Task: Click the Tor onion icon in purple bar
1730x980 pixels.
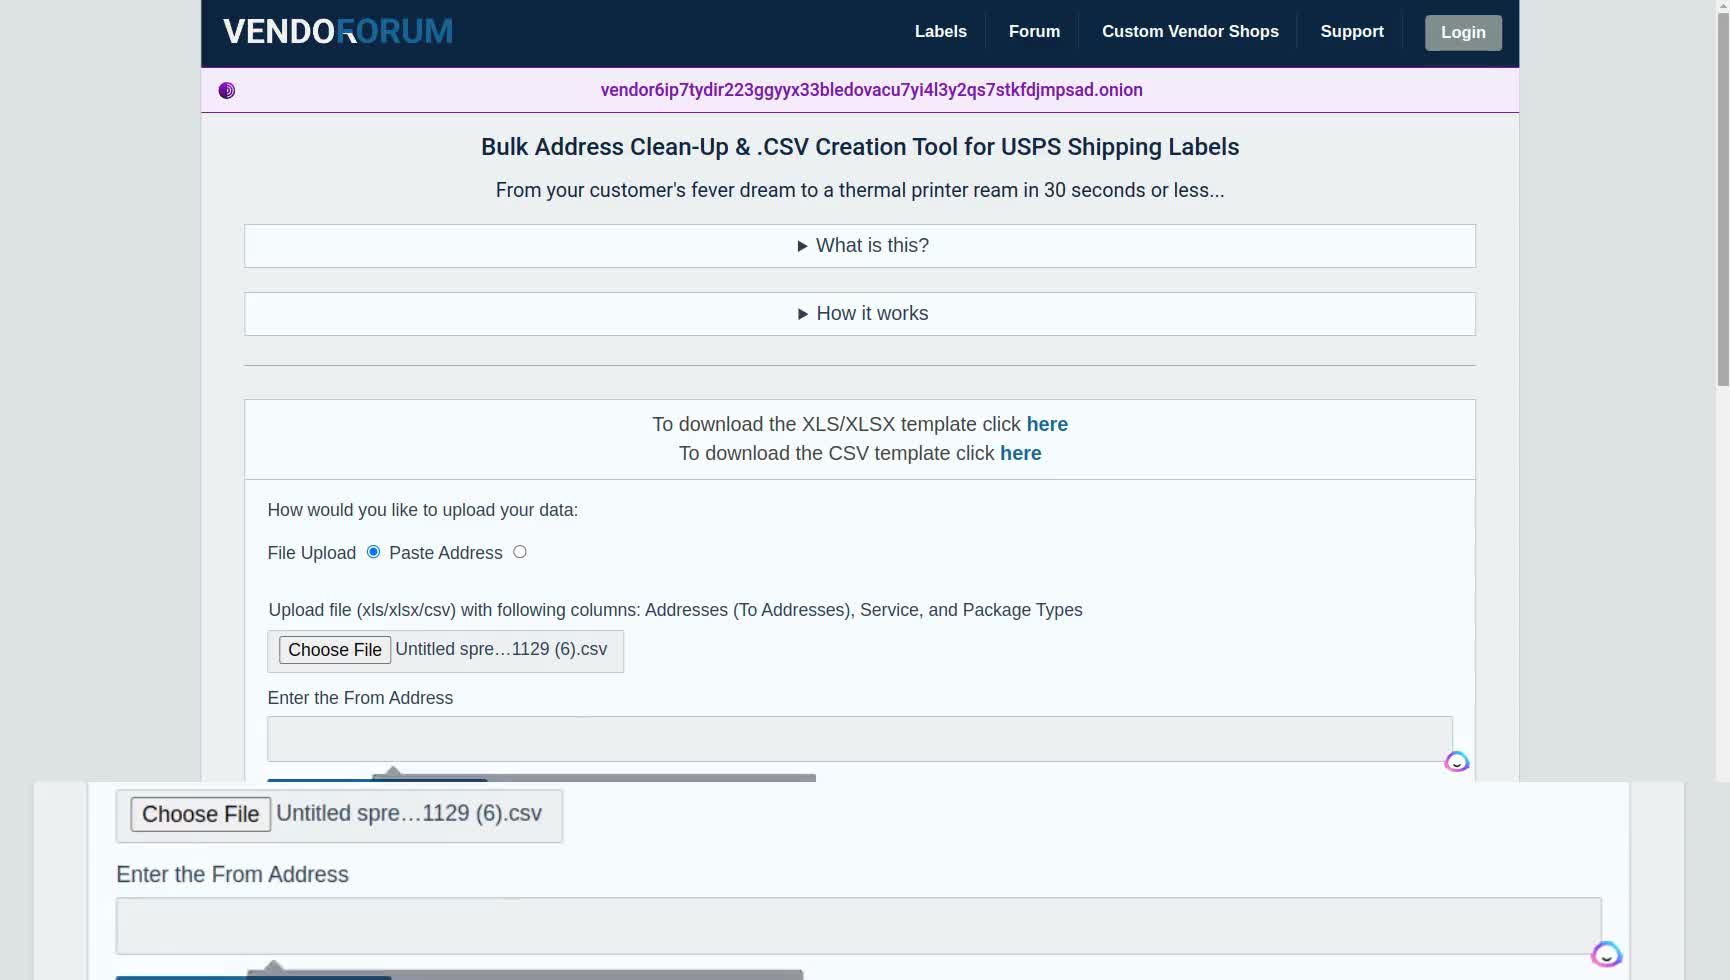Action: click(x=227, y=91)
